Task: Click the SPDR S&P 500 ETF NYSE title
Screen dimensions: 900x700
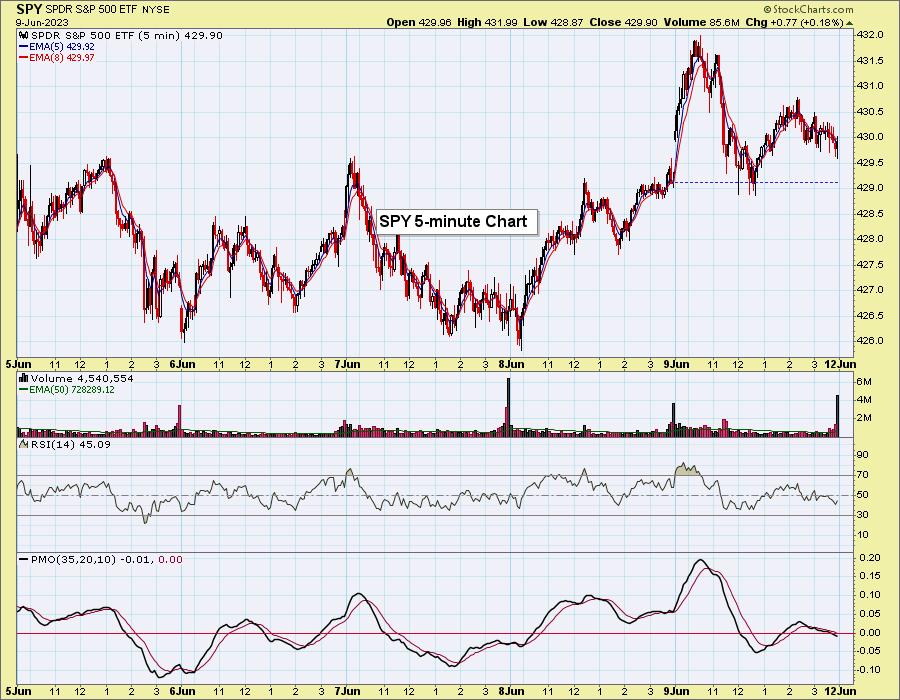Action: [x=107, y=10]
